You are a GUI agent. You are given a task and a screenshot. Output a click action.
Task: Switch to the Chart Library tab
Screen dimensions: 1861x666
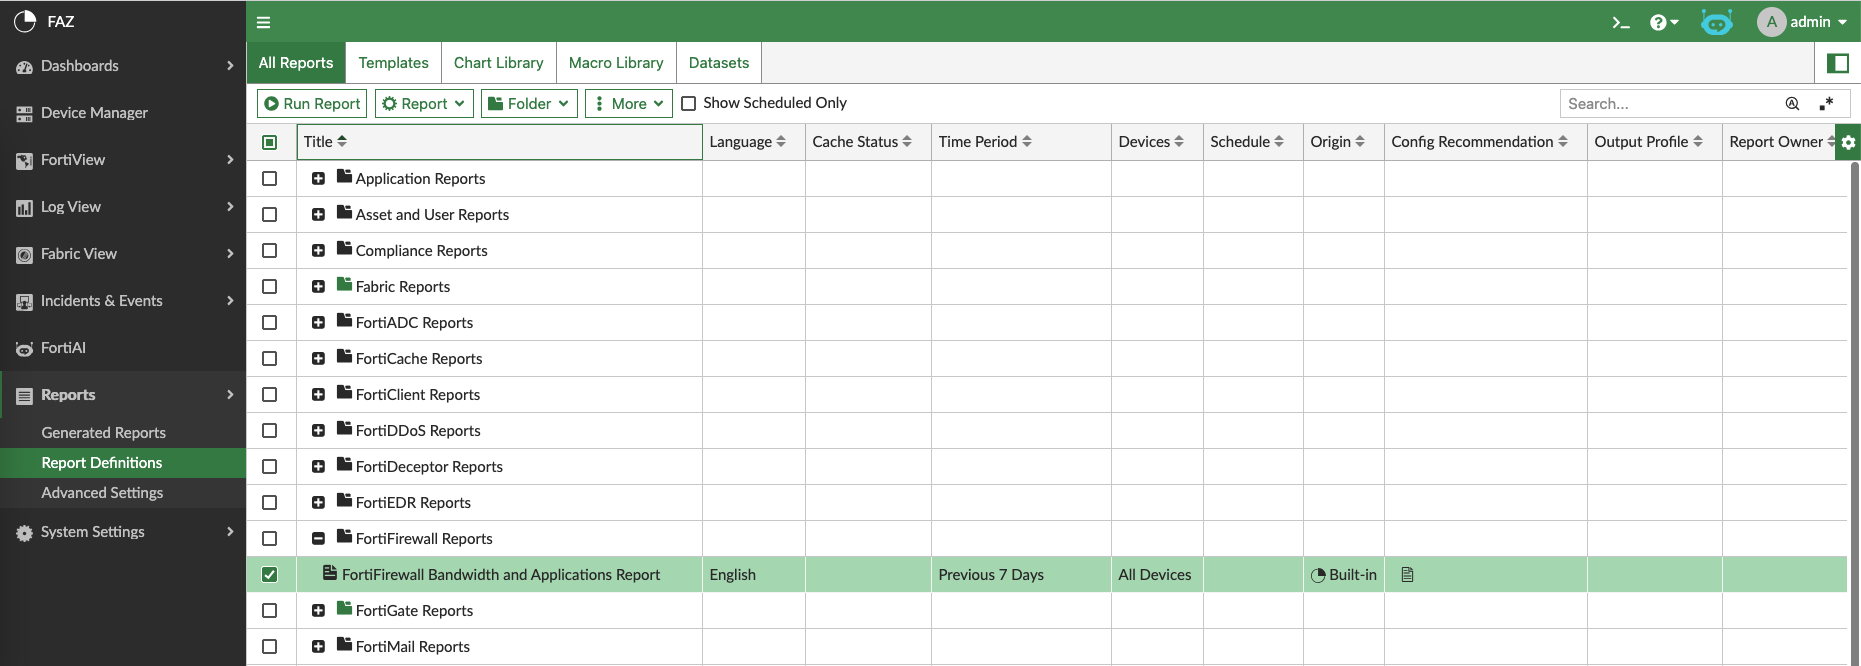(498, 63)
